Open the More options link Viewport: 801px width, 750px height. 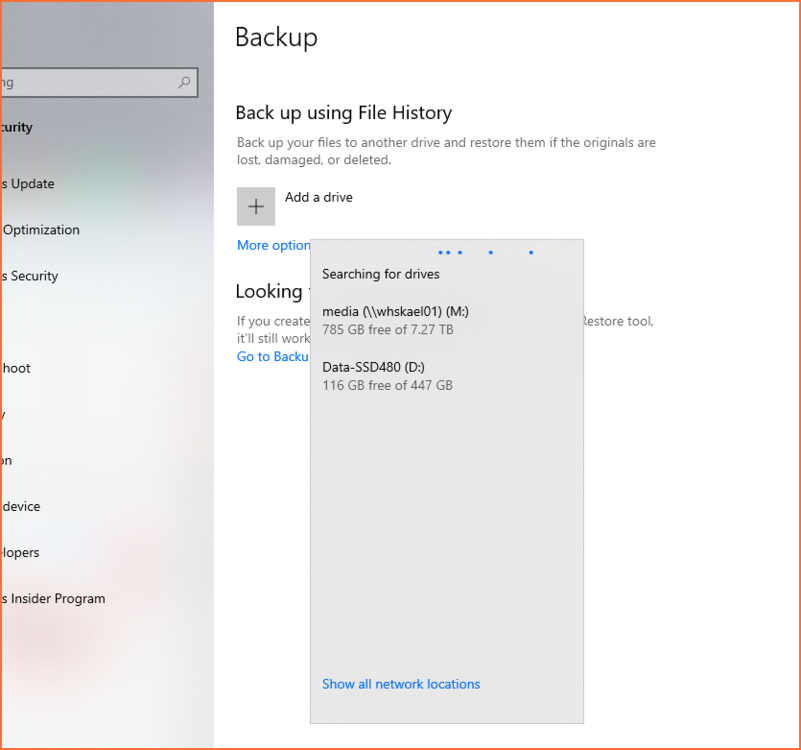click(x=270, y=245)
